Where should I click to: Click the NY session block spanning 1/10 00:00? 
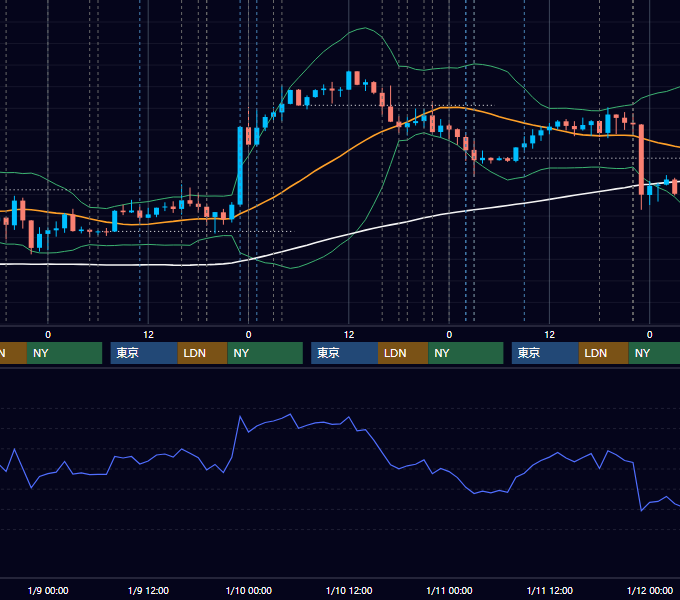(x=265, y=353)
